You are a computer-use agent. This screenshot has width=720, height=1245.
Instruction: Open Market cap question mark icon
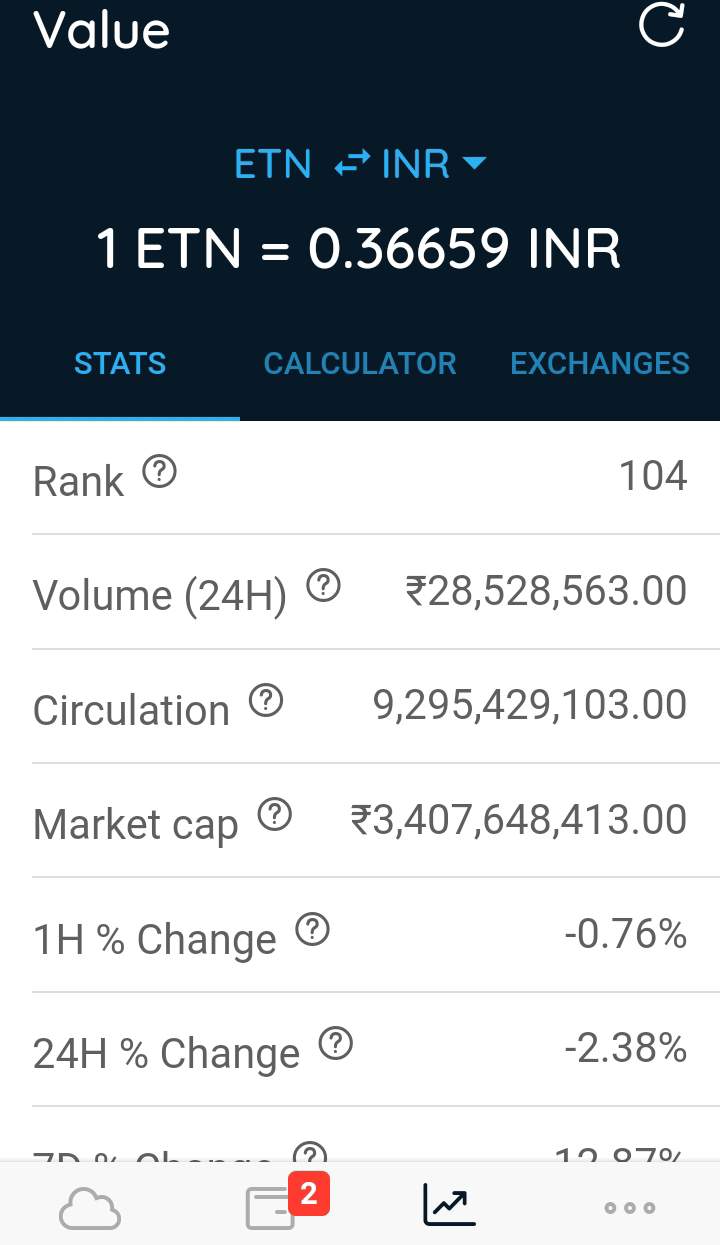274,816
